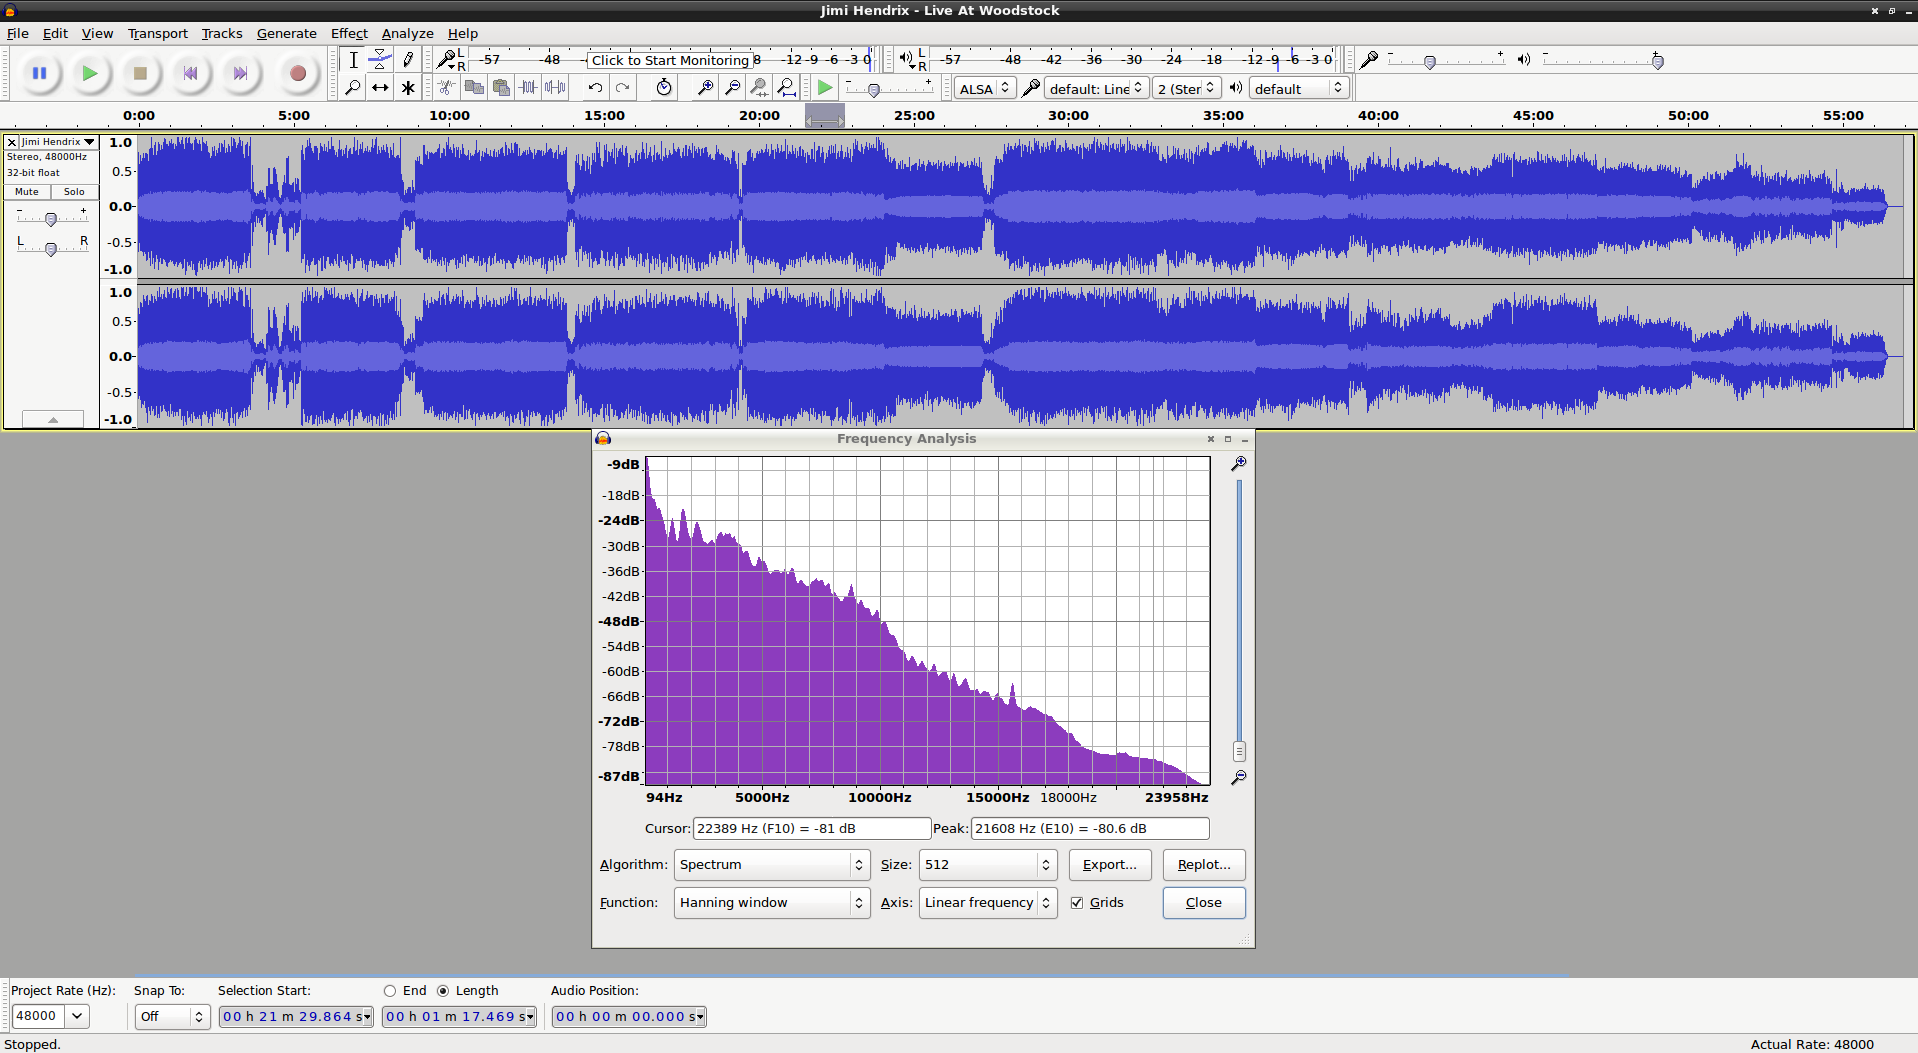
Task: Open the Transport menu
Action: click(x=158, y=33)
